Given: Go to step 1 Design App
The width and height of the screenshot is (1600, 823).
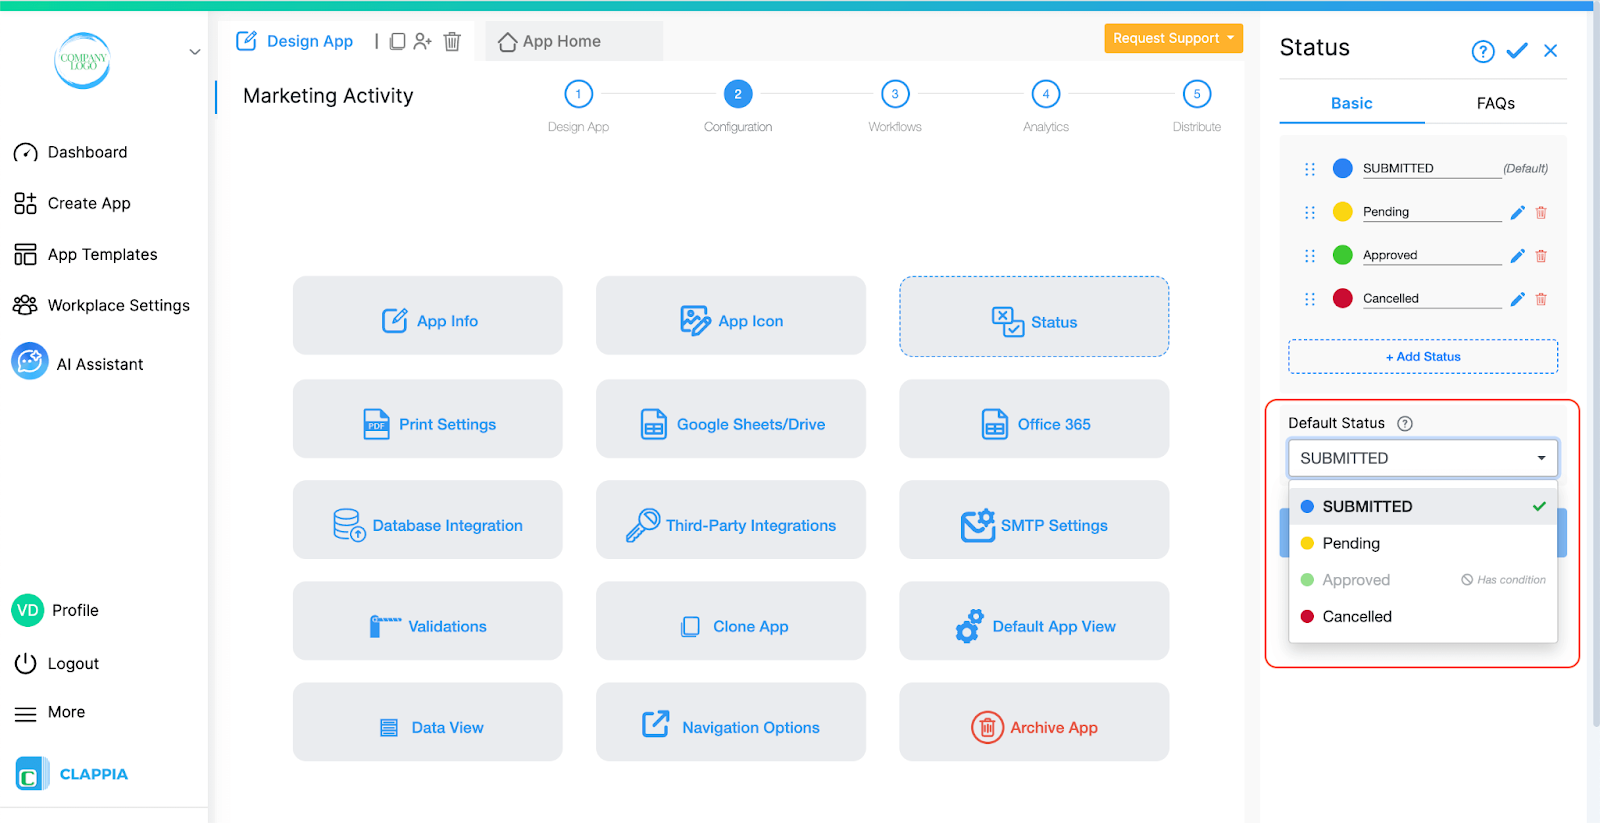Looking at the screenshot, I should 578,94.
